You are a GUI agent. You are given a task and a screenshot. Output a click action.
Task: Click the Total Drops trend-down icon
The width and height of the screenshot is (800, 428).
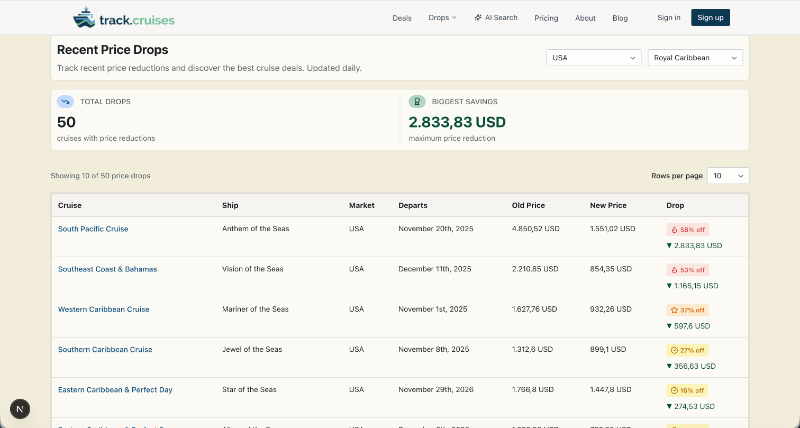coord(65,102)
